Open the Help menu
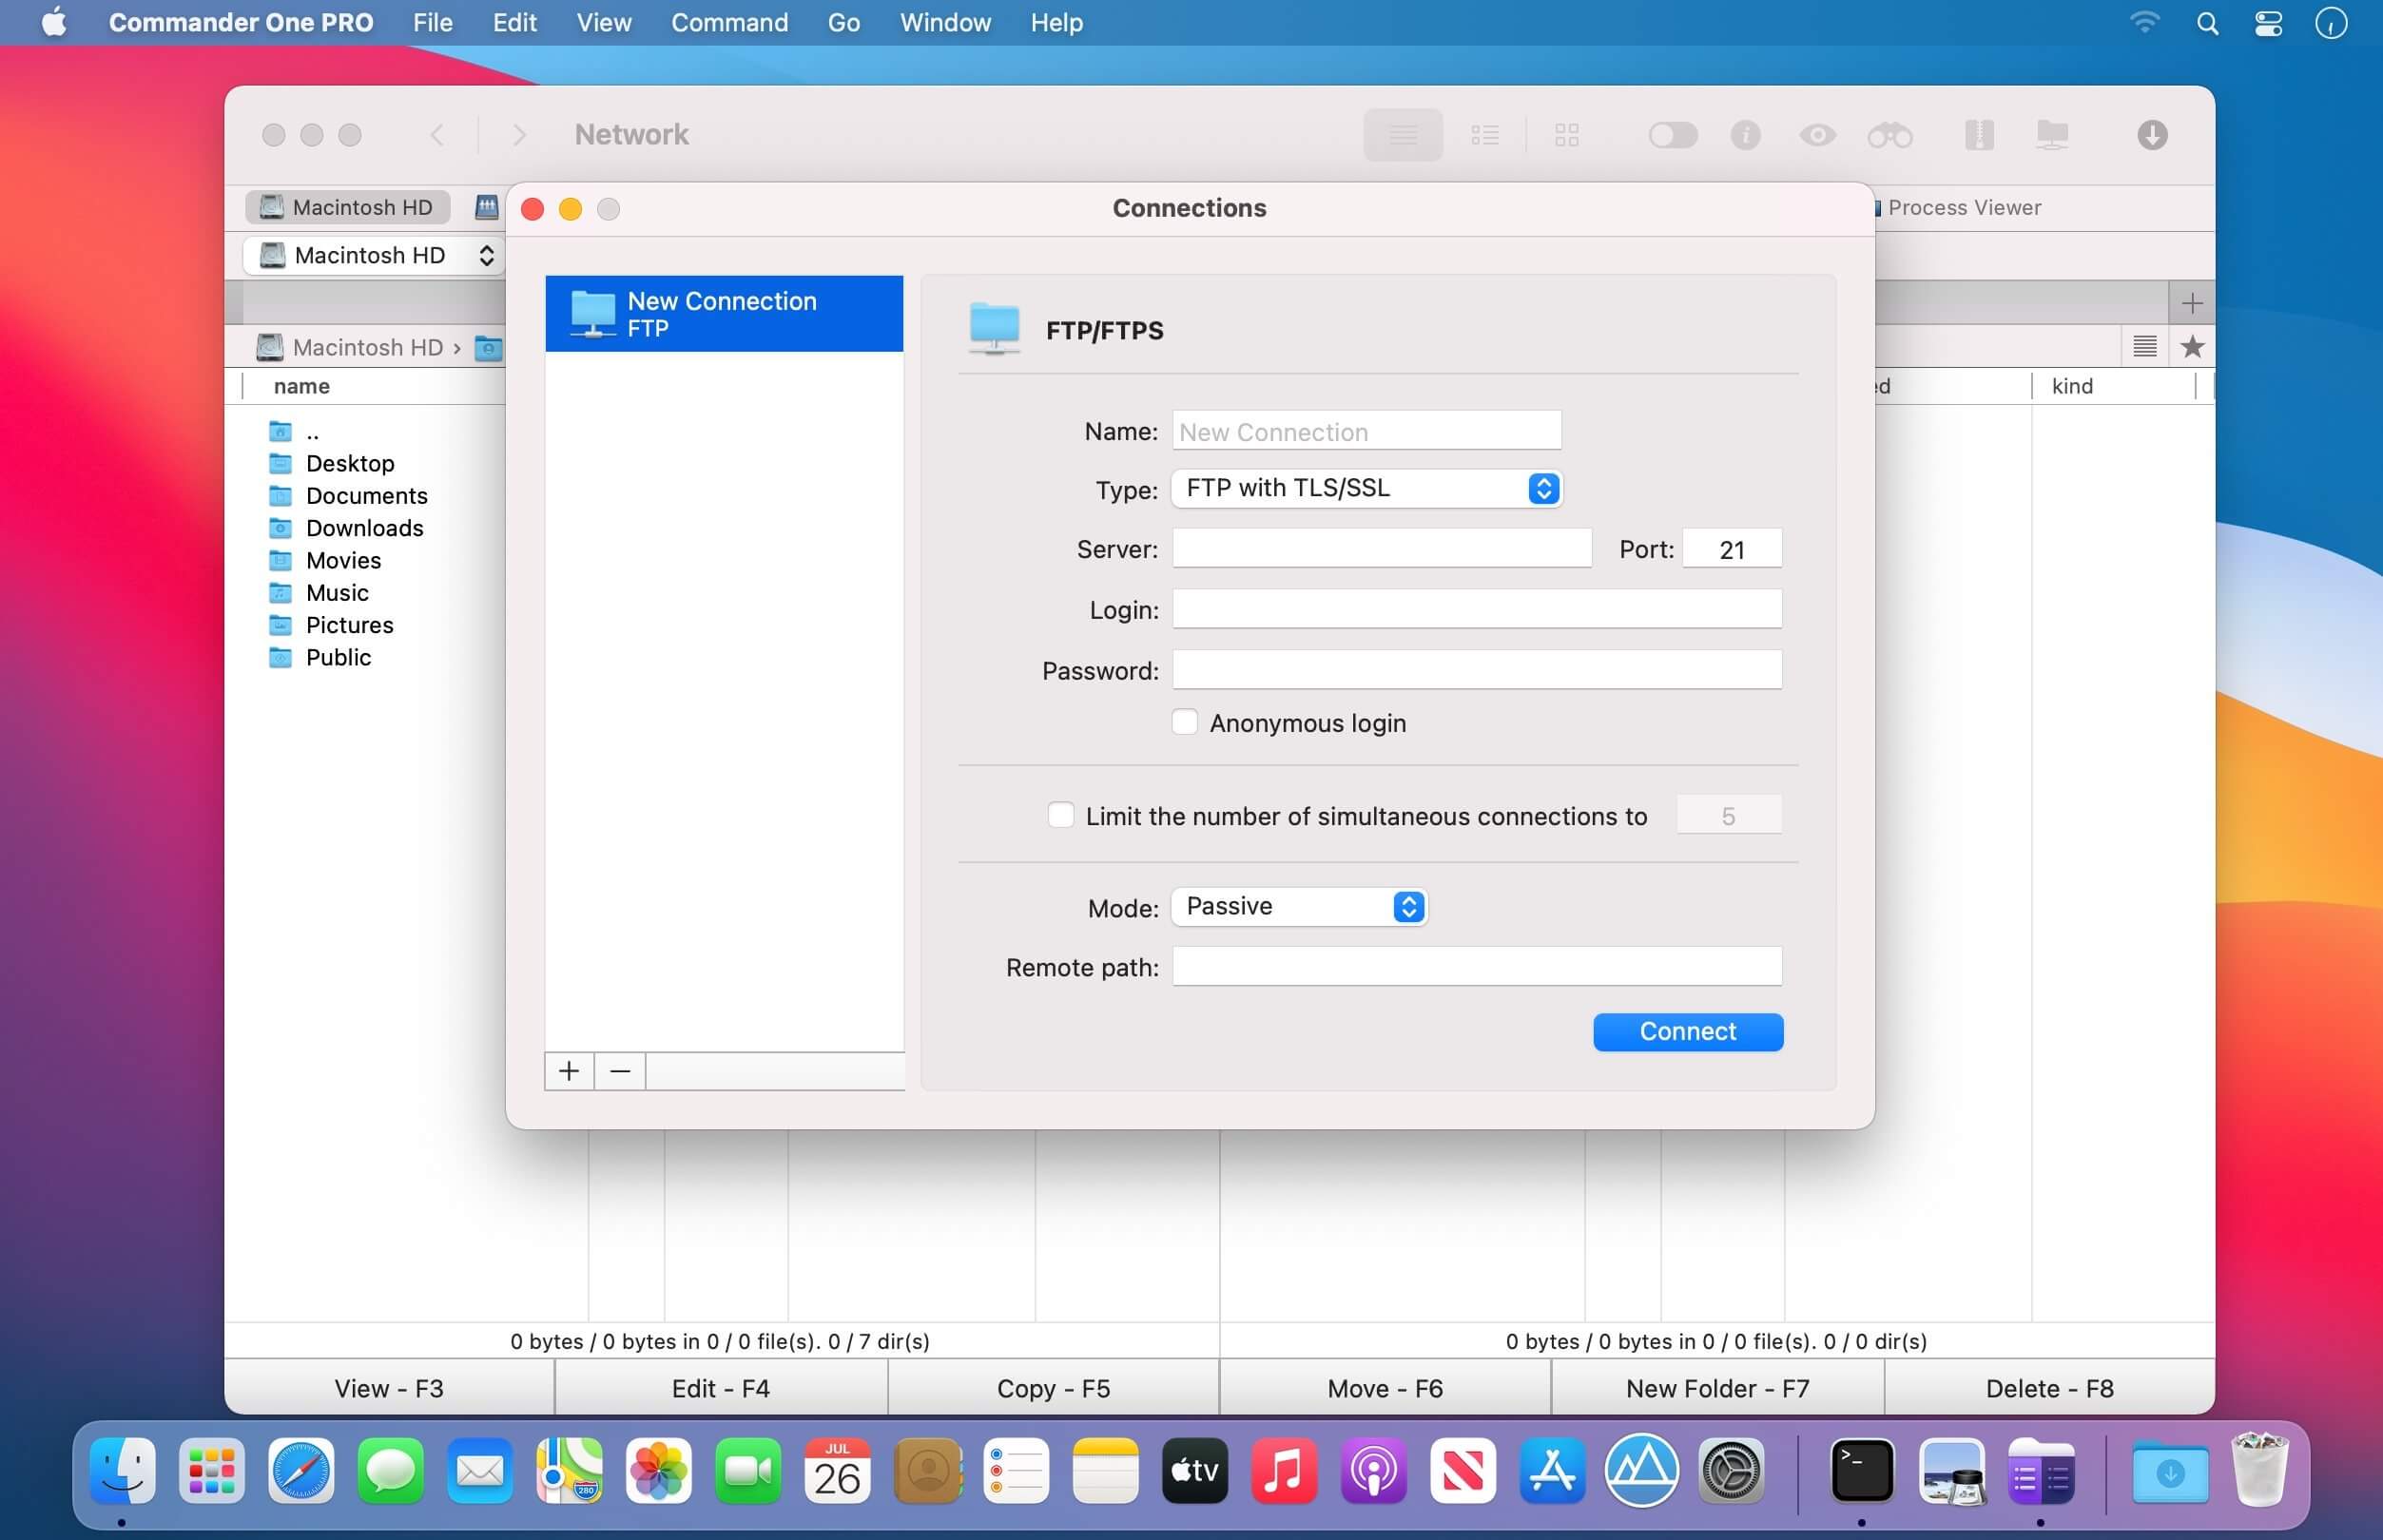 (x=1056, y=22)
